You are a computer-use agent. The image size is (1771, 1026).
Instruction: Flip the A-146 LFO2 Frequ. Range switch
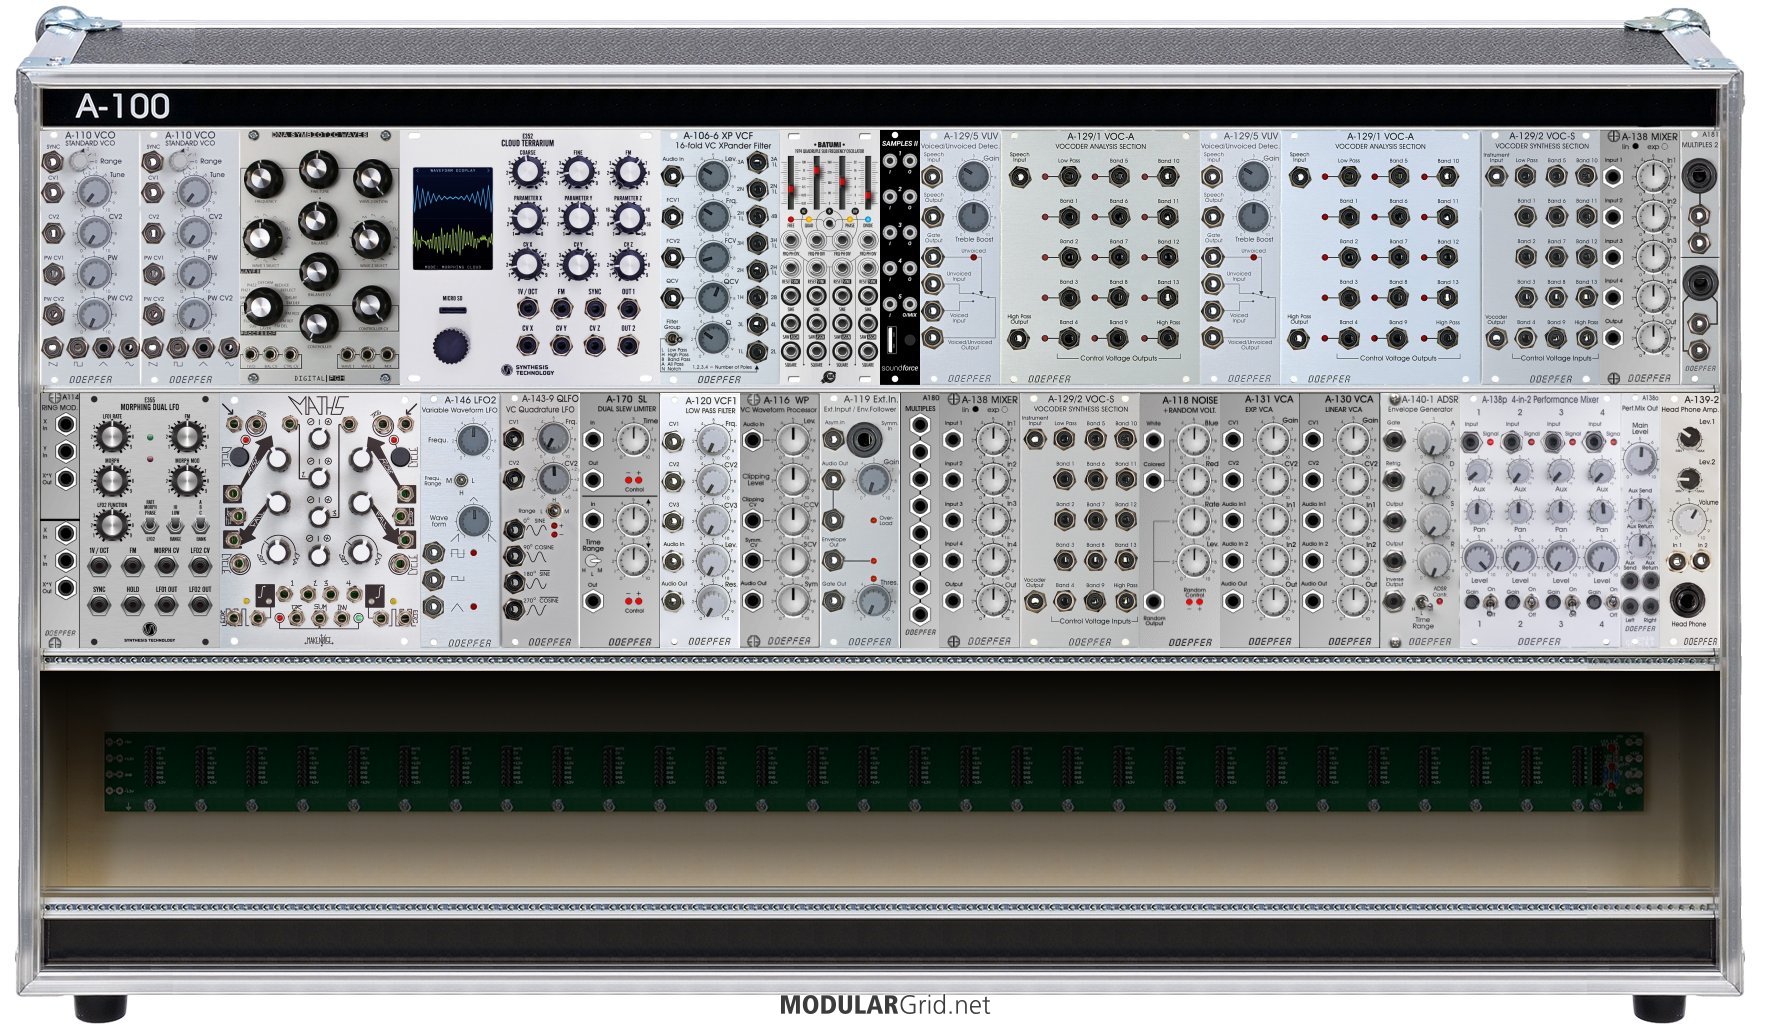(x=461, y=481)
